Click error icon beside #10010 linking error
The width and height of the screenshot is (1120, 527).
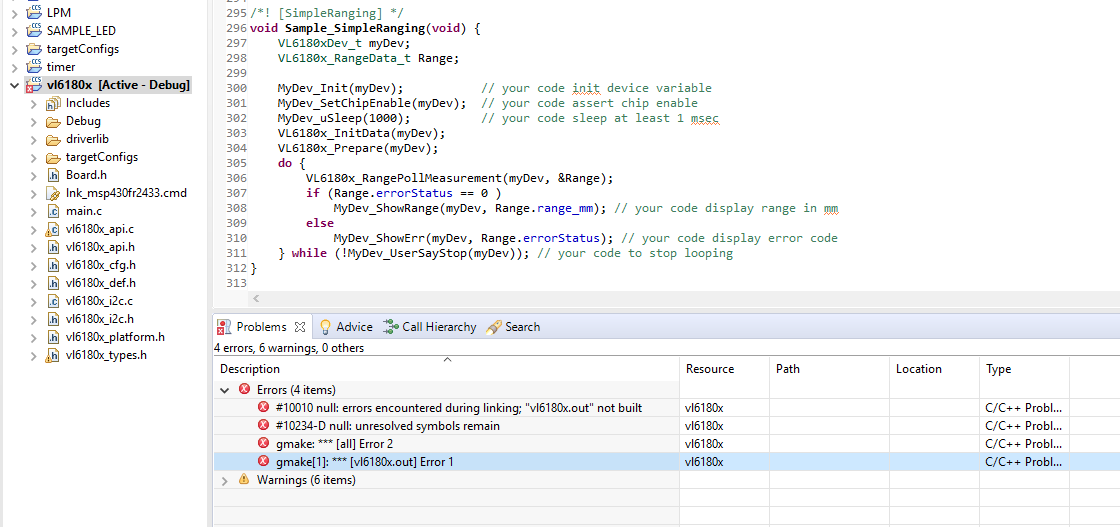pyautogui.click(x=264, y=408)
